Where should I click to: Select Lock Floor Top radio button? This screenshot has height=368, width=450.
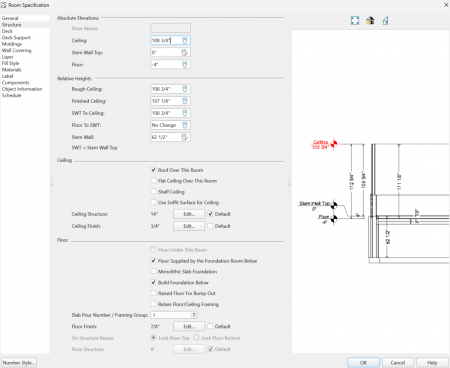tap(153, 338)
